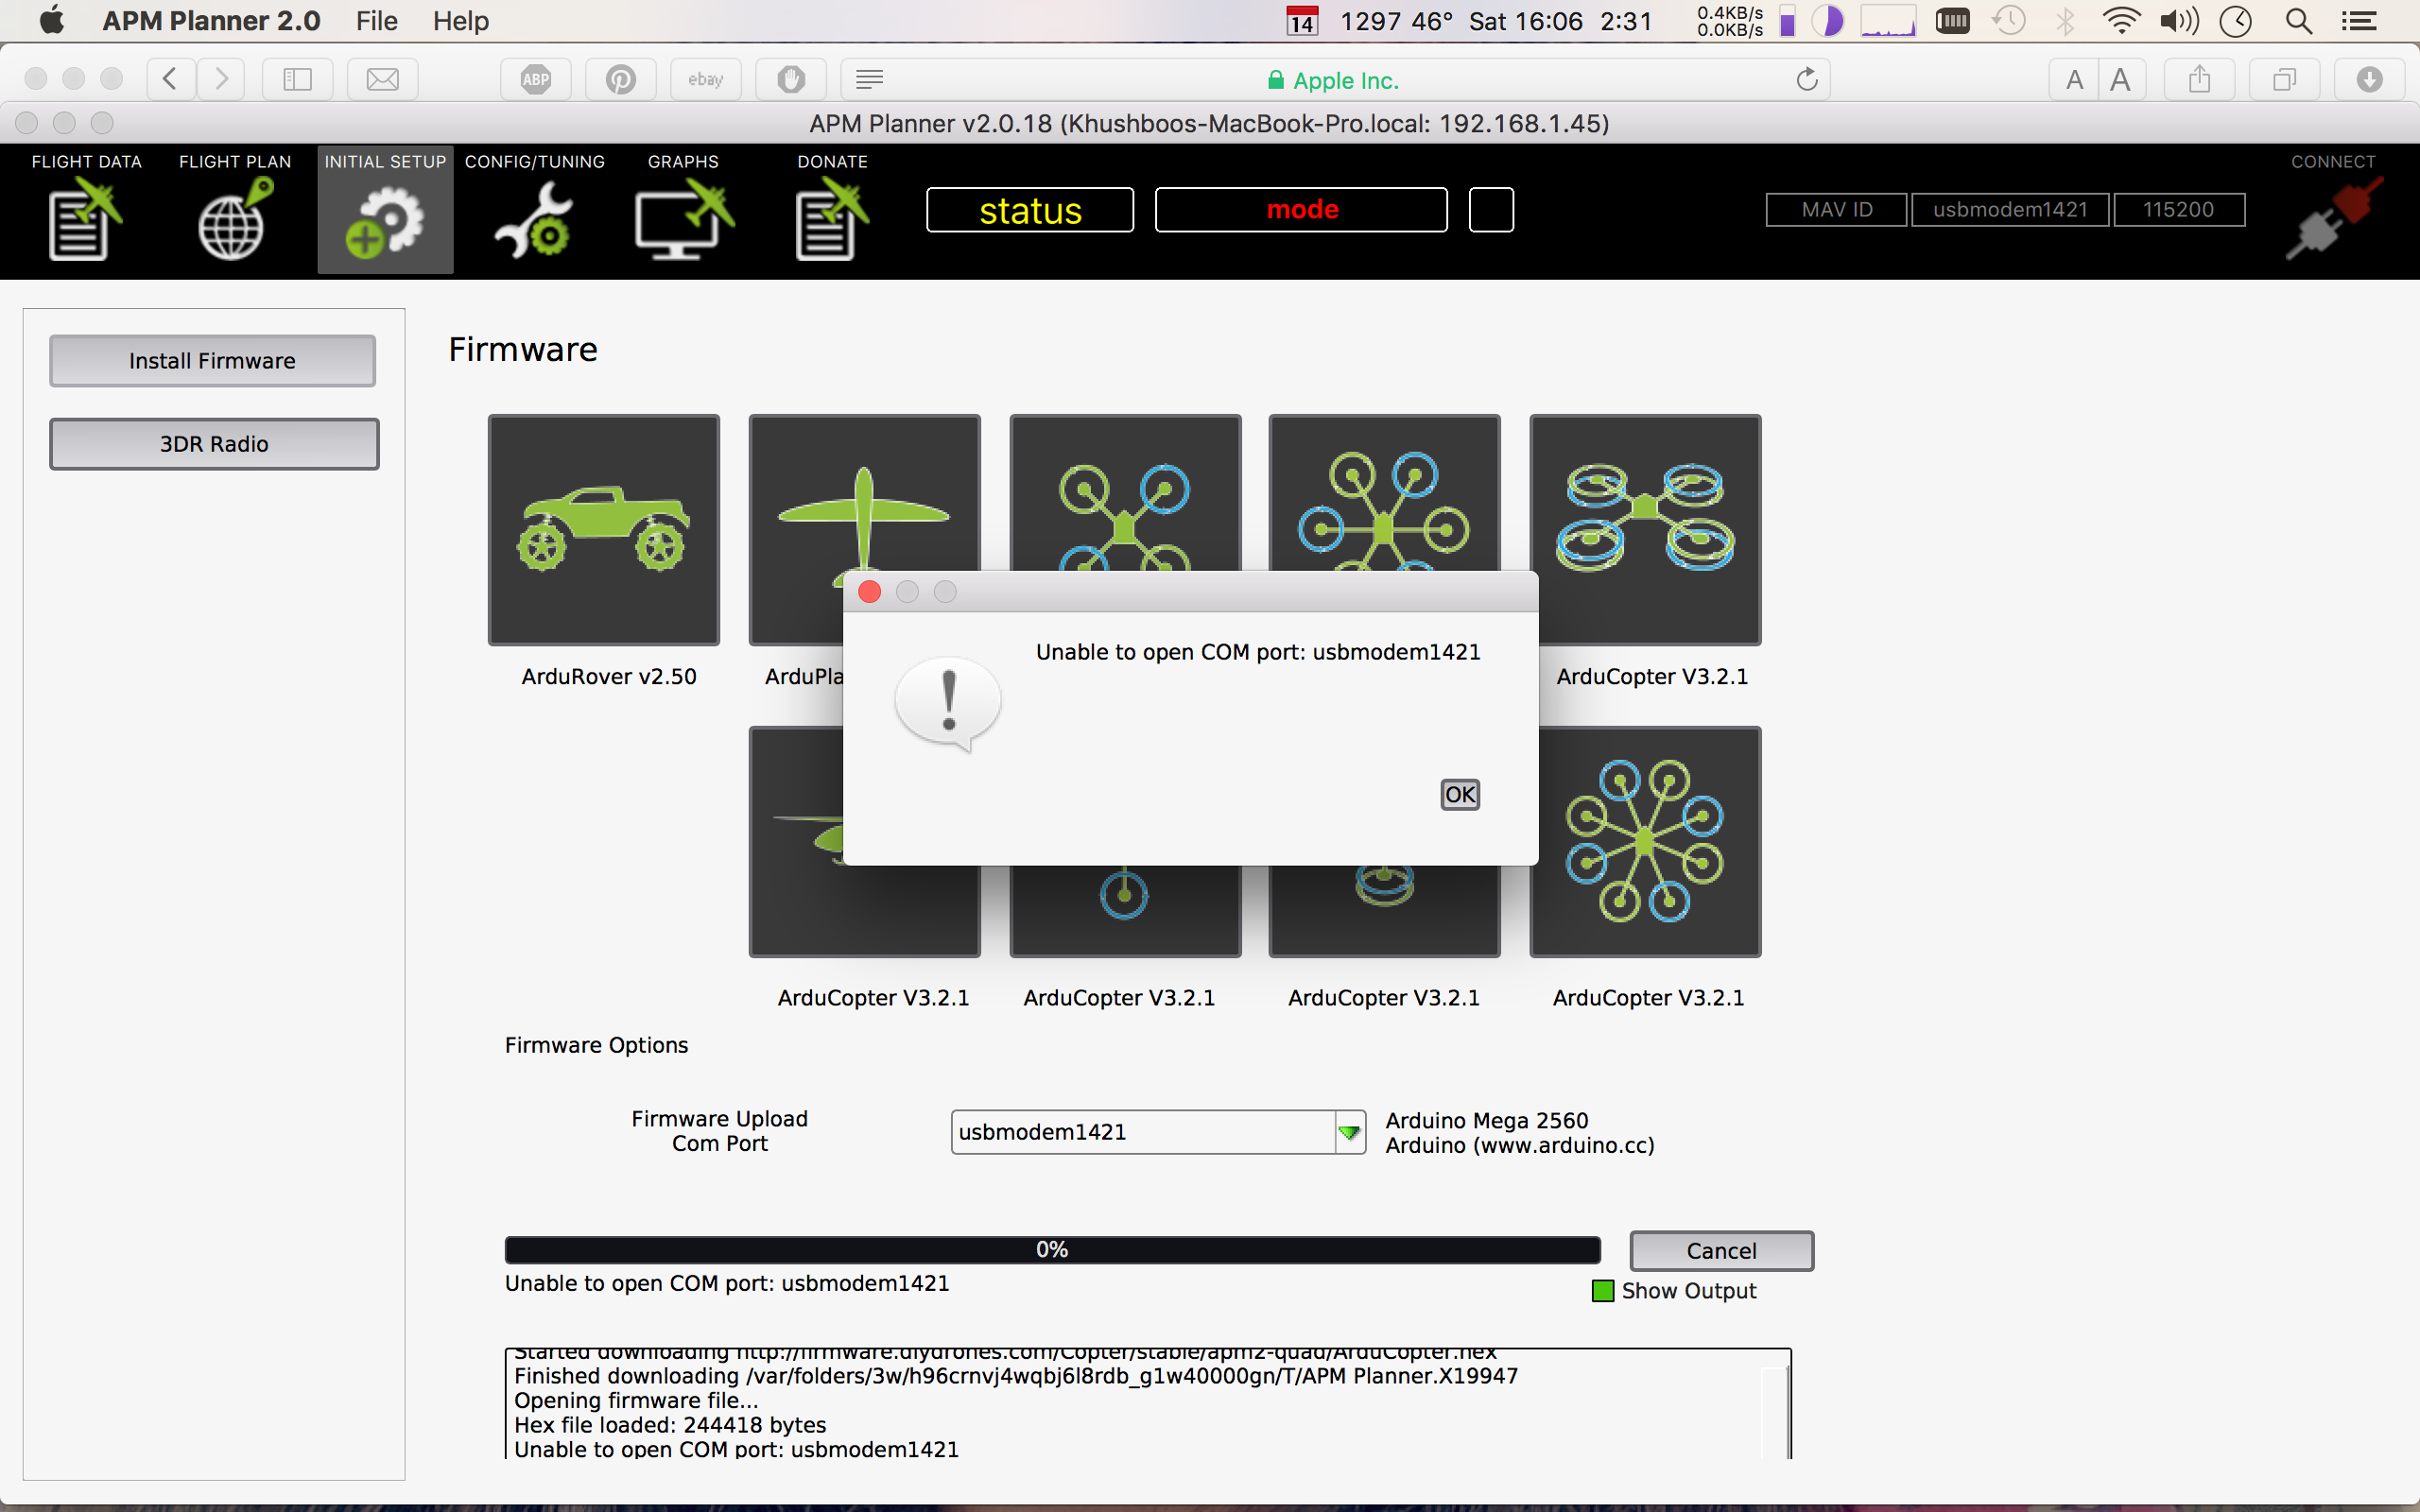Image resolution: width=2420 pixels, height=1512 pixels.
Task: Show all Safari tabs icon
Action: click(2284, 79)
